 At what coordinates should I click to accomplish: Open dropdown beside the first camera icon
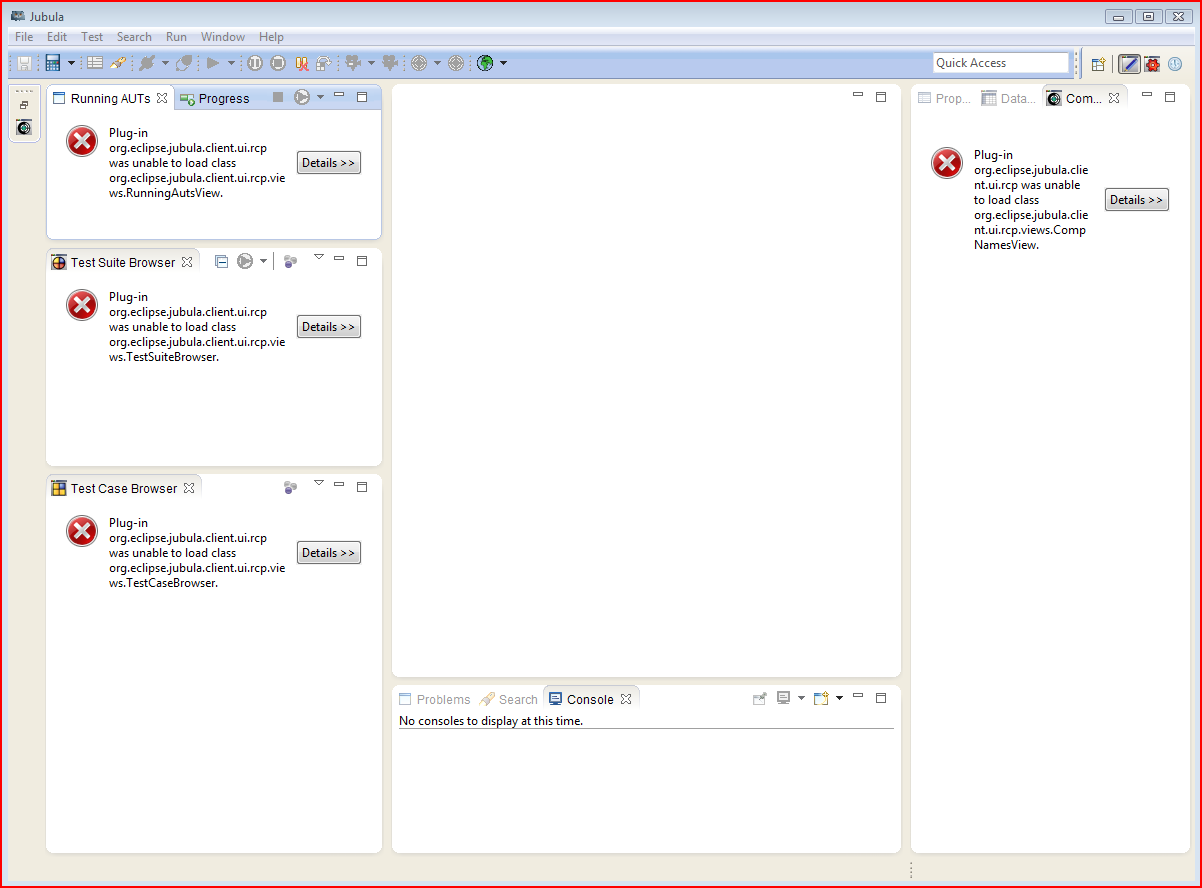[371, 63]
